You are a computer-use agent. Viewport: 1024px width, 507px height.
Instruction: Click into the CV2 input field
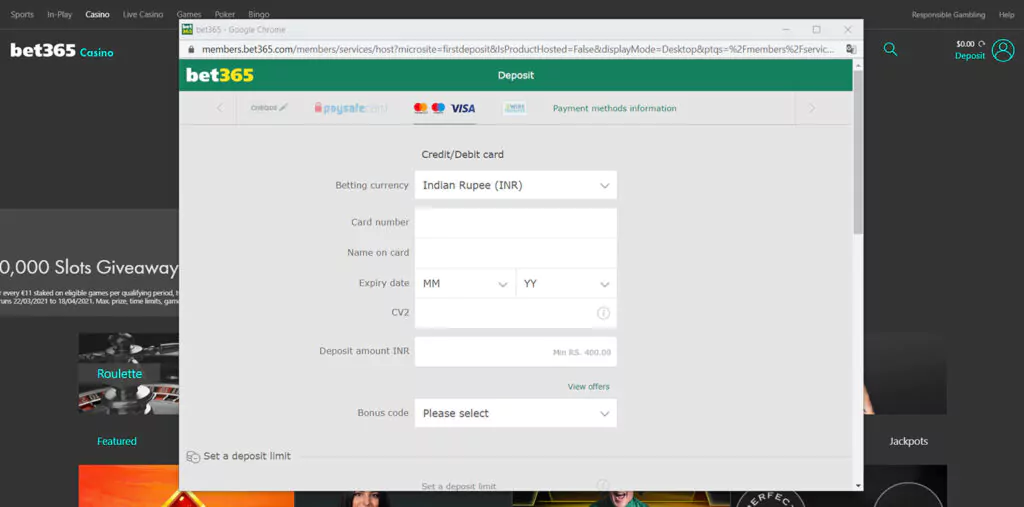(x=515, y=313)
